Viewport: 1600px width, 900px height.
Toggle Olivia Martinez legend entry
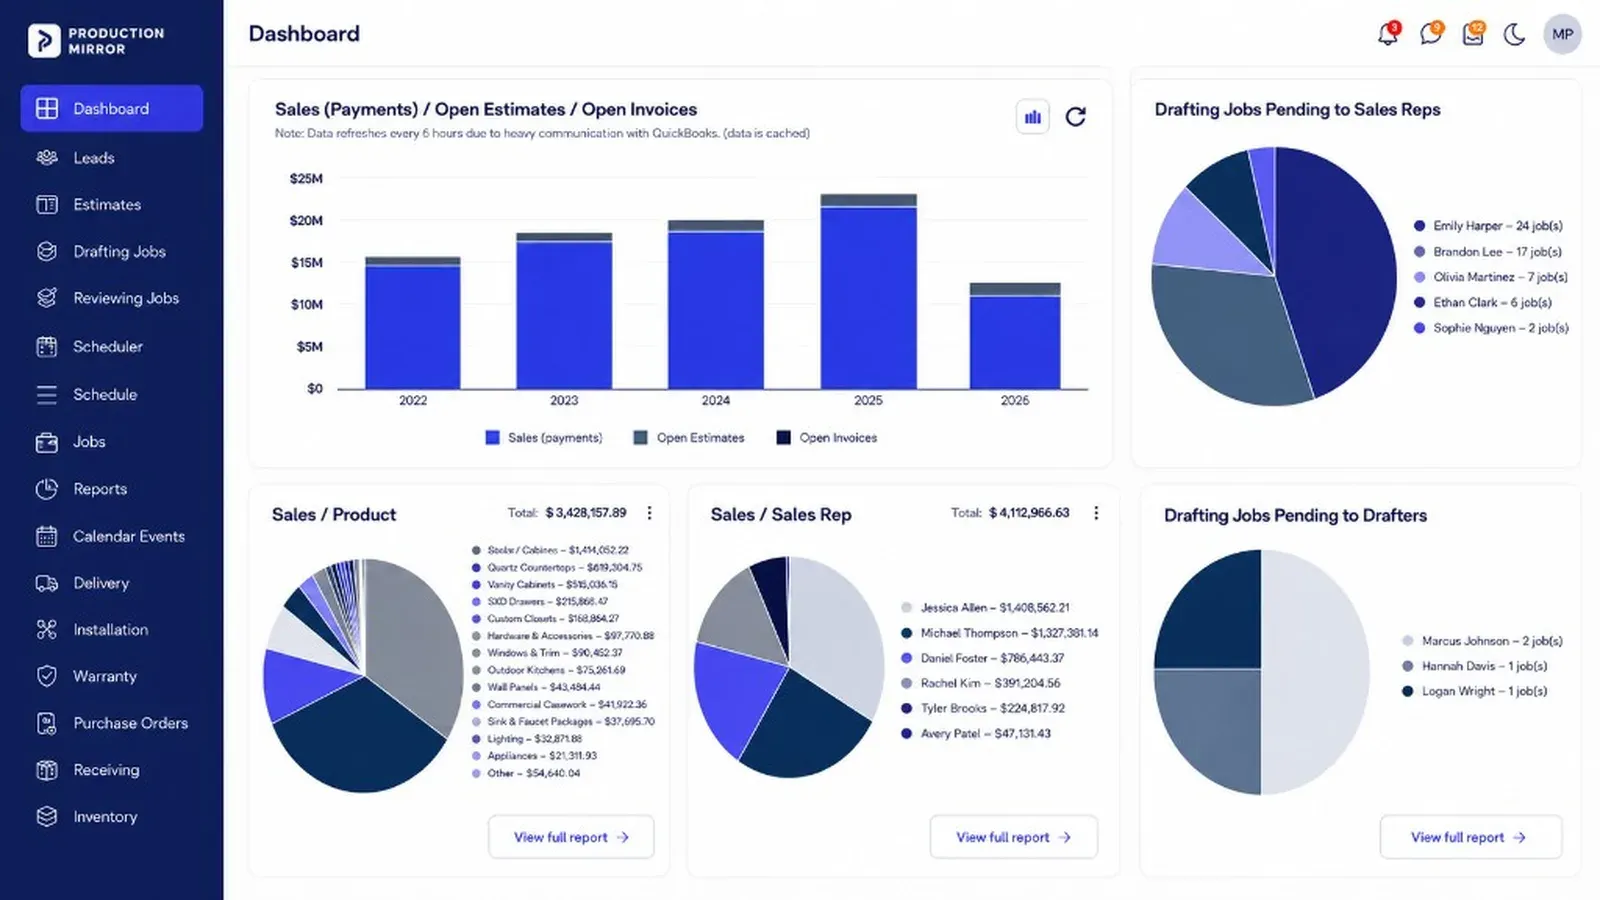[1491, 277]
